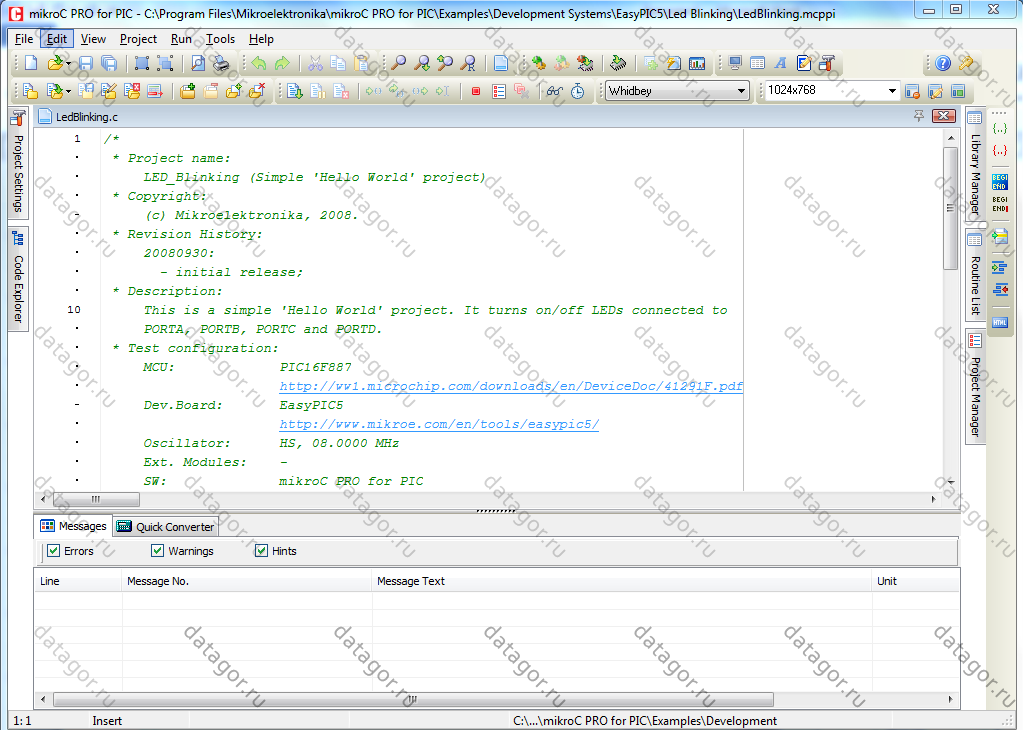Click the Line column header
The height and width of the screenshot is (730, 1023).
(78, 581)
